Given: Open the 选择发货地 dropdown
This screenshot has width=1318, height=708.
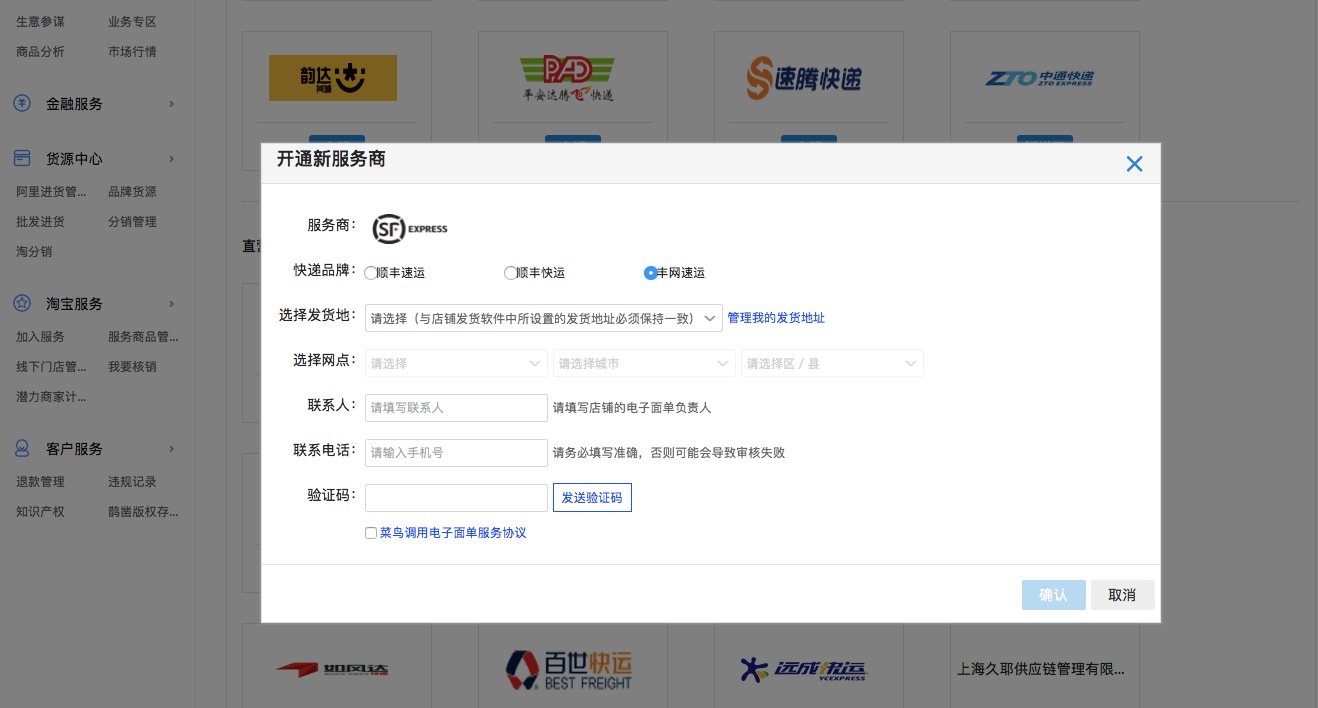Looking at the screenshot, I should (x=544, y=318).
